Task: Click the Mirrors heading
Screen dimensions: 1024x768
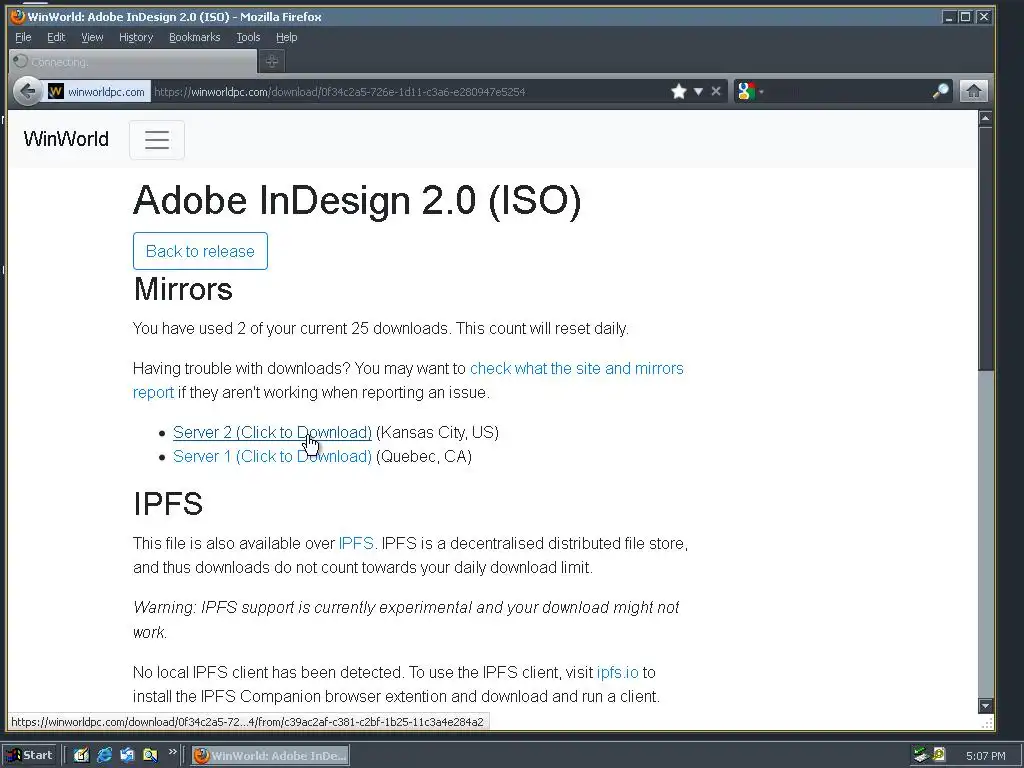Action: point(183,289)
